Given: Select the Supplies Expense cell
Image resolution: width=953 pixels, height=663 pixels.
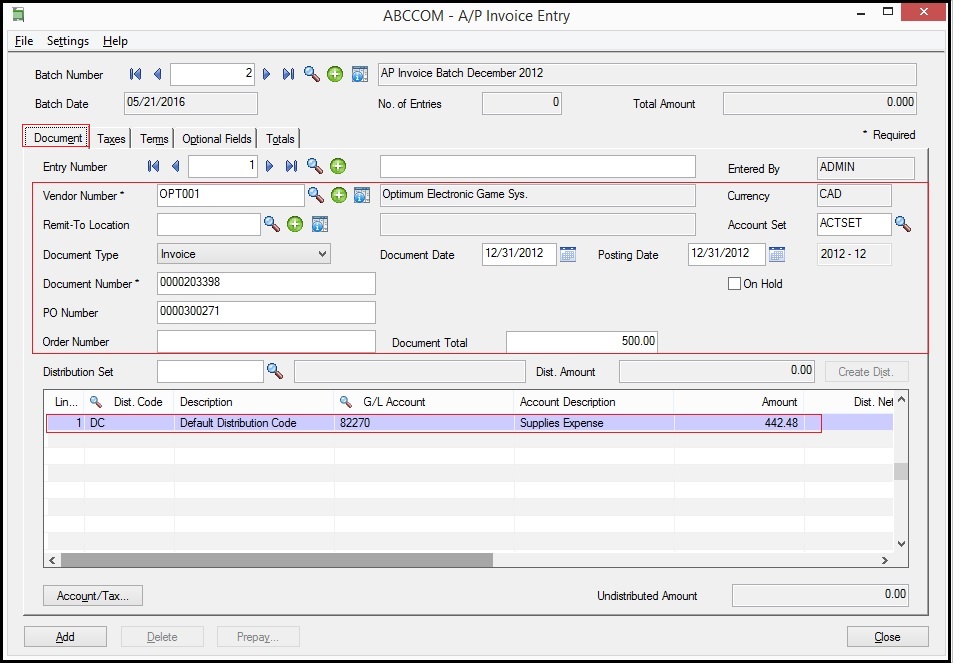Looking at the screenshot, I should click(x=594, y=422).
